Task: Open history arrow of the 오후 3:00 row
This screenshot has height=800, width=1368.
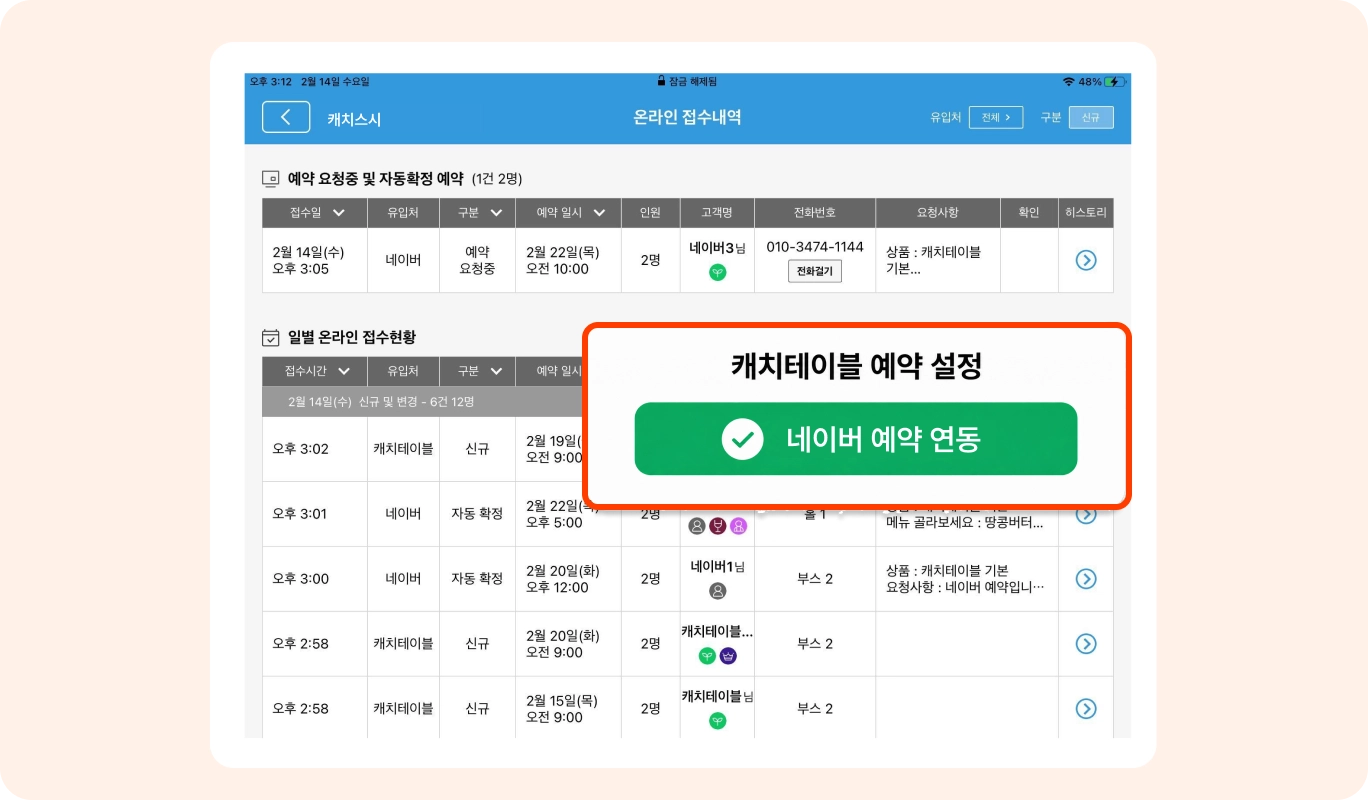Action: (x=1086, y=579)
